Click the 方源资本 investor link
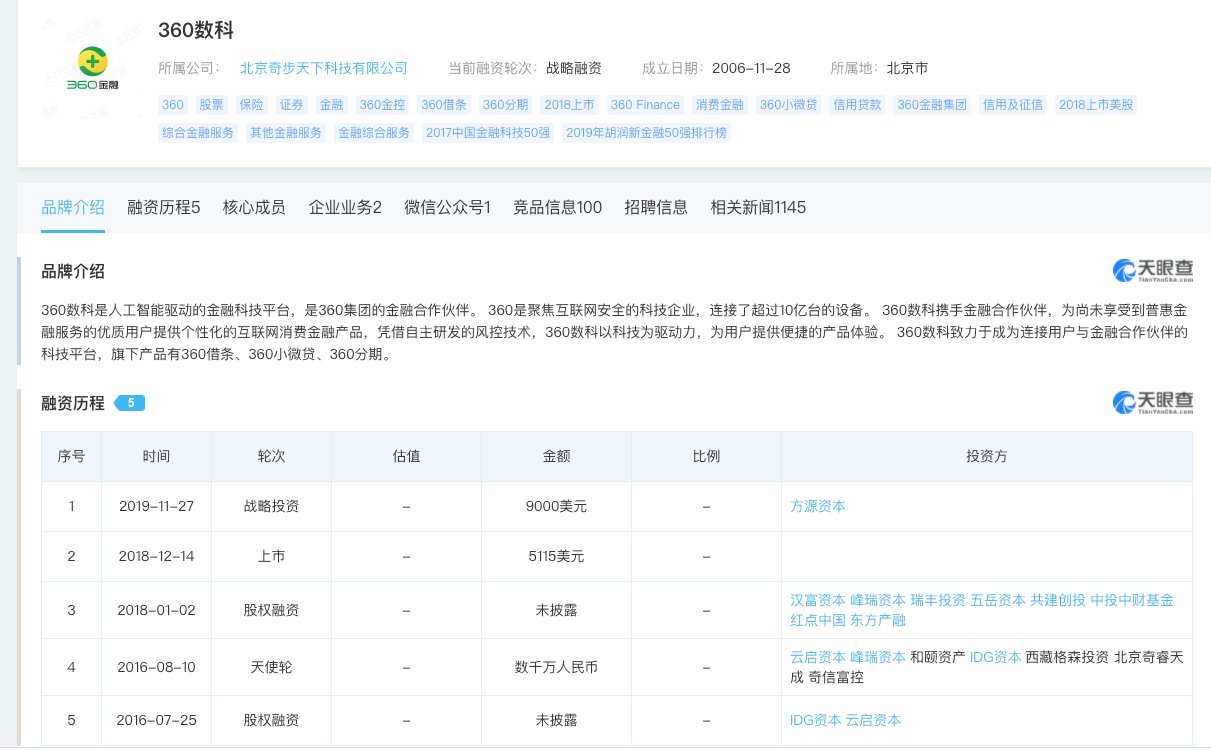 click(818, 506)
